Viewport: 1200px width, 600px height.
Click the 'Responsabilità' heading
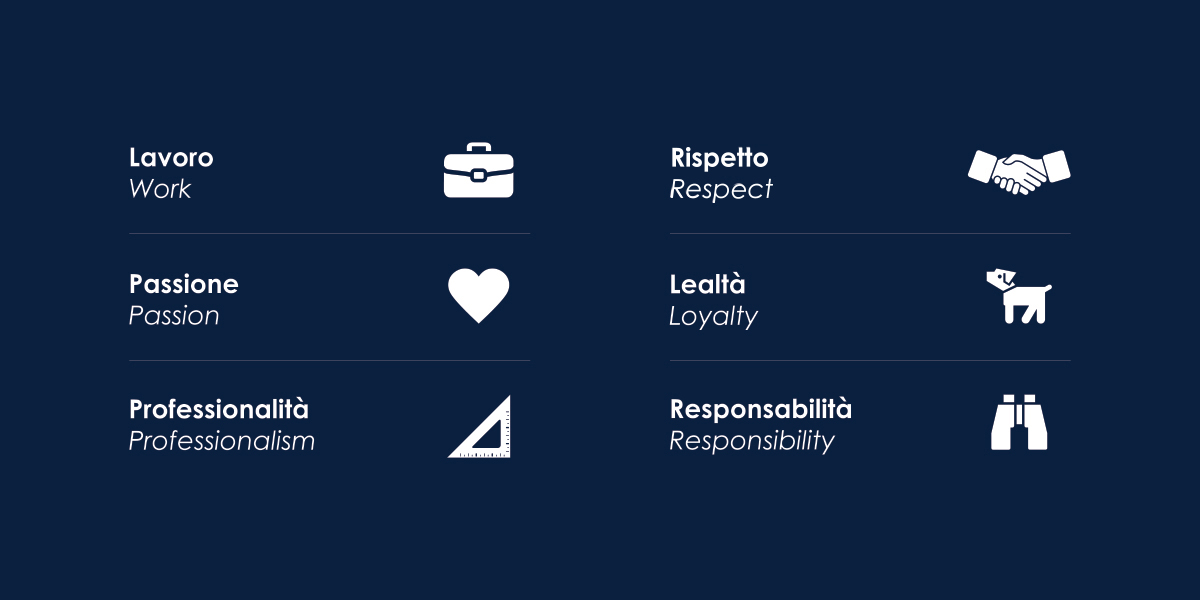[x=761, y=410]
